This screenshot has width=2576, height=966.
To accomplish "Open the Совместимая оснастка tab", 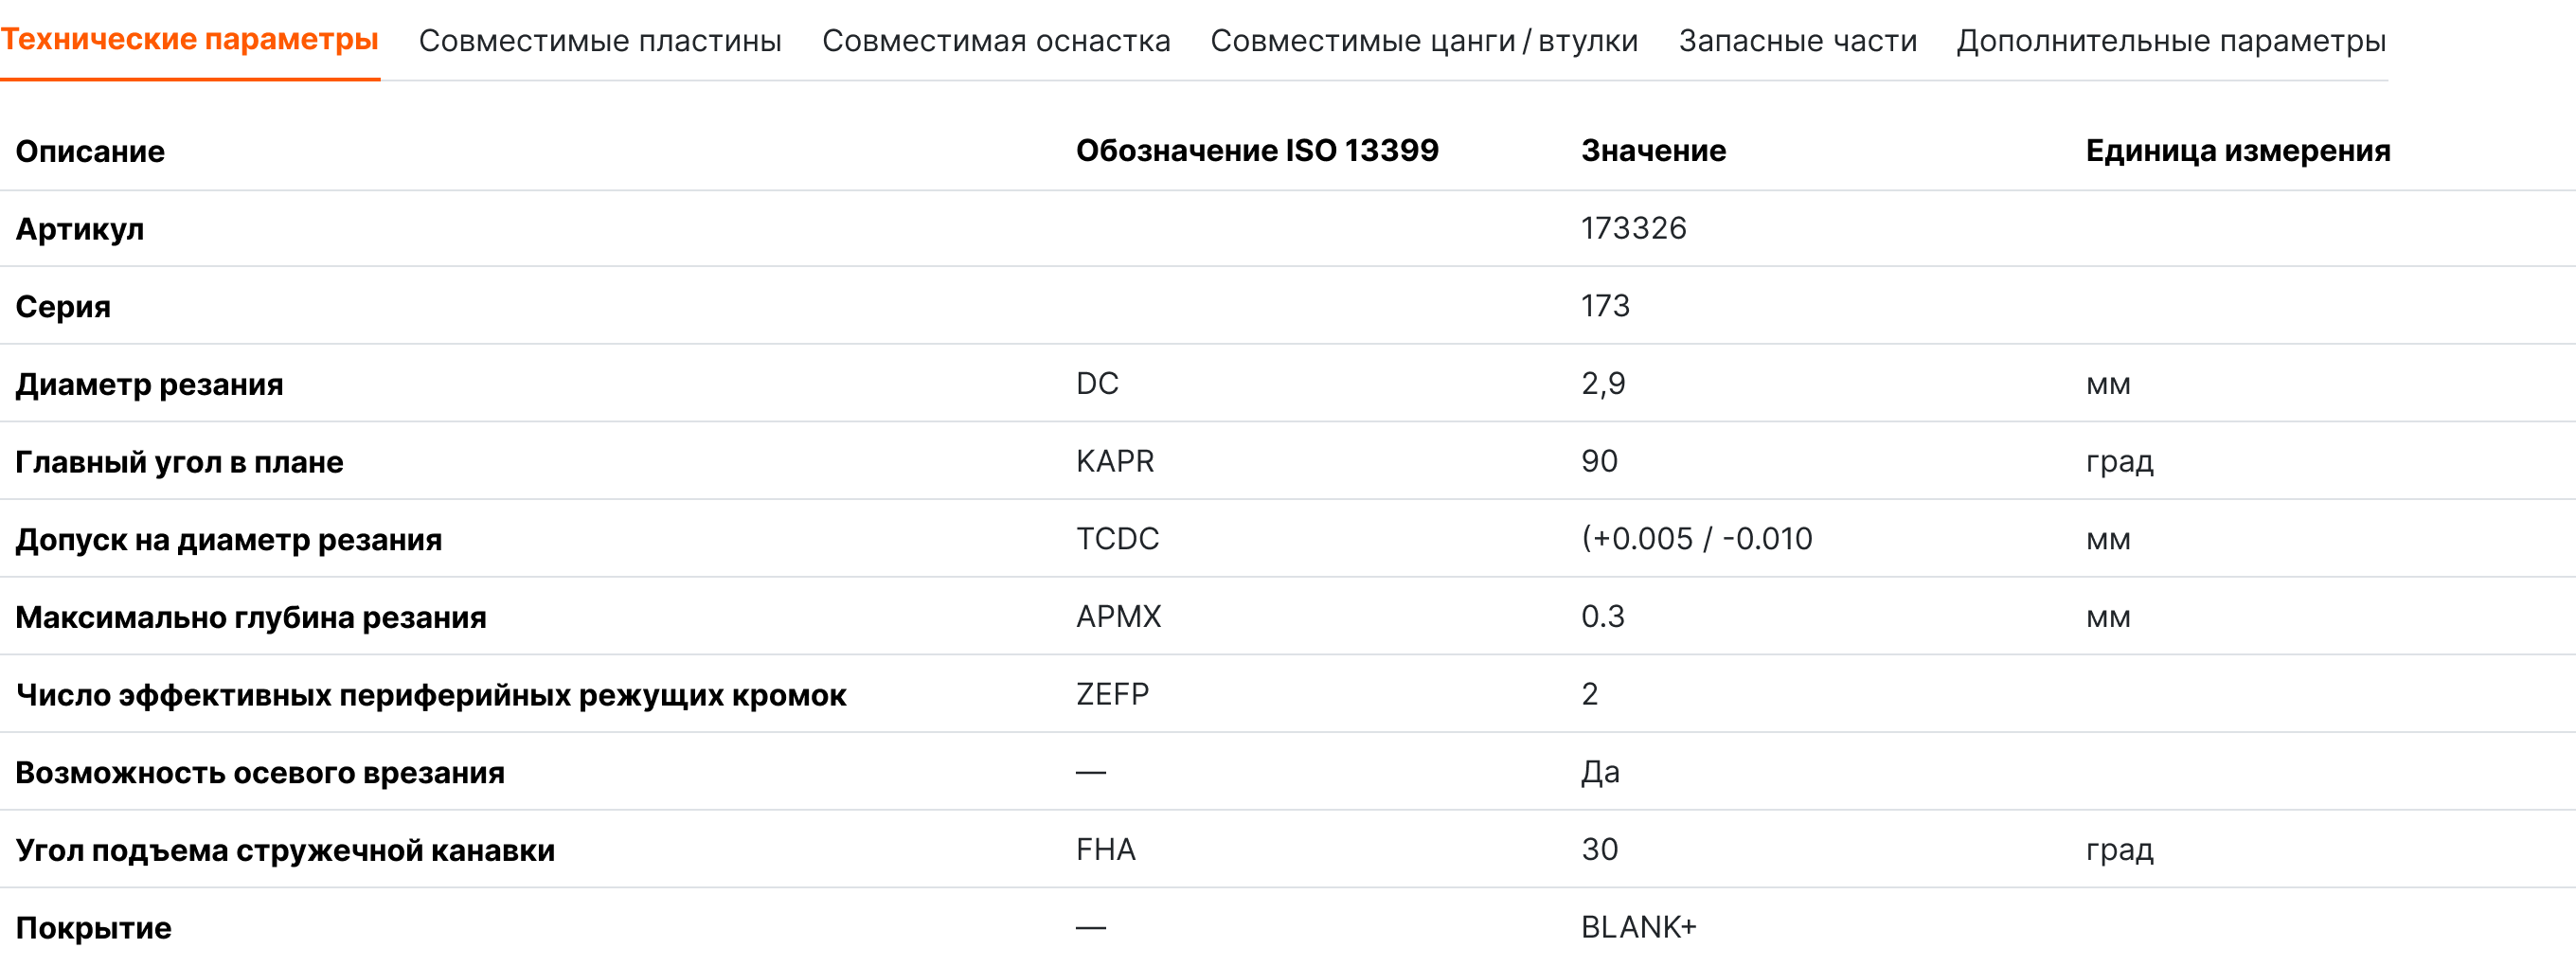I will [996, 41].
